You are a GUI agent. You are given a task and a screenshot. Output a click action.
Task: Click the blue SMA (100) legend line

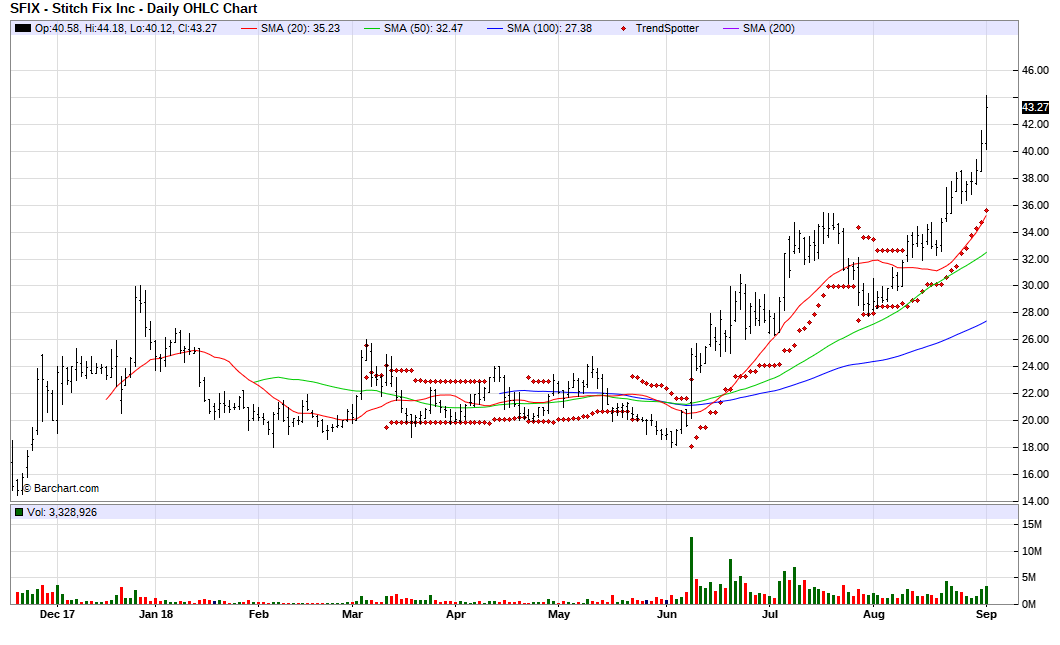tap(495, 28)
